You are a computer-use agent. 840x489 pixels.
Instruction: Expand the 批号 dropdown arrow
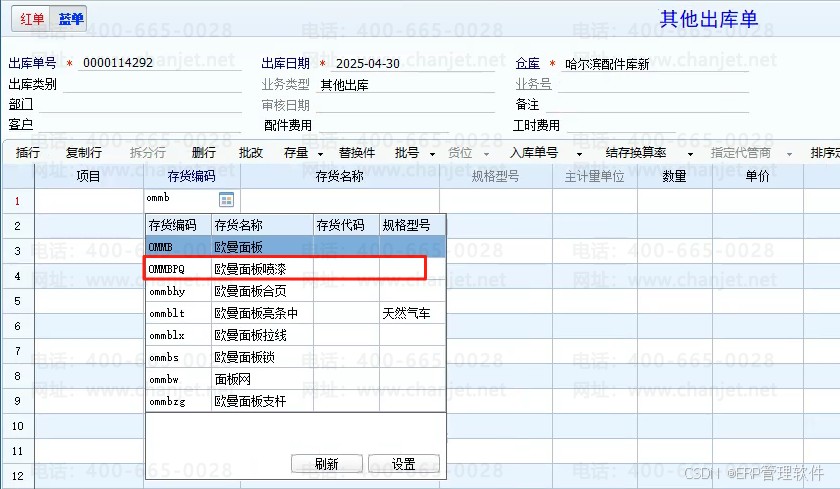pyautogui.click(x=432, y=154)
